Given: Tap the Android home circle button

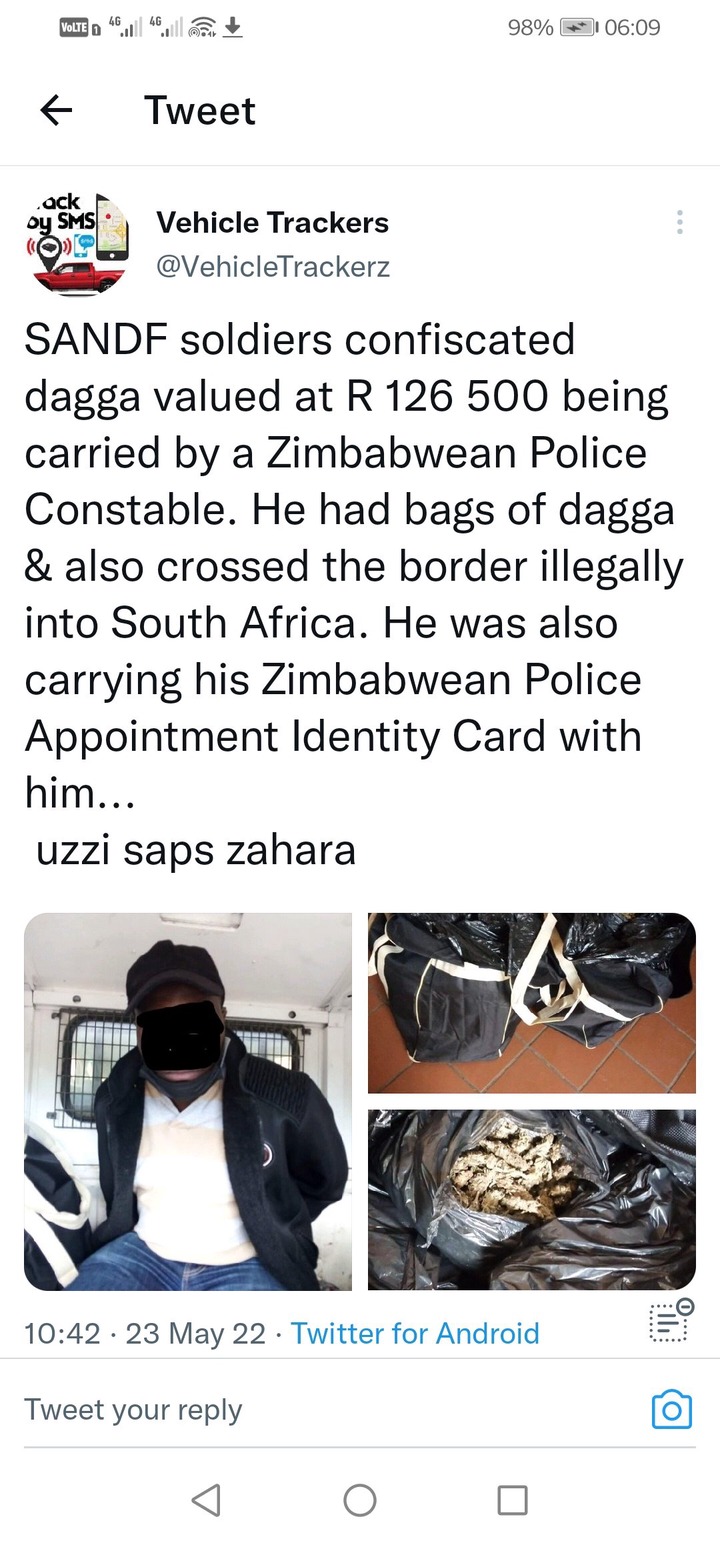Looking at the screenshot, I should tap(360, 1499).
